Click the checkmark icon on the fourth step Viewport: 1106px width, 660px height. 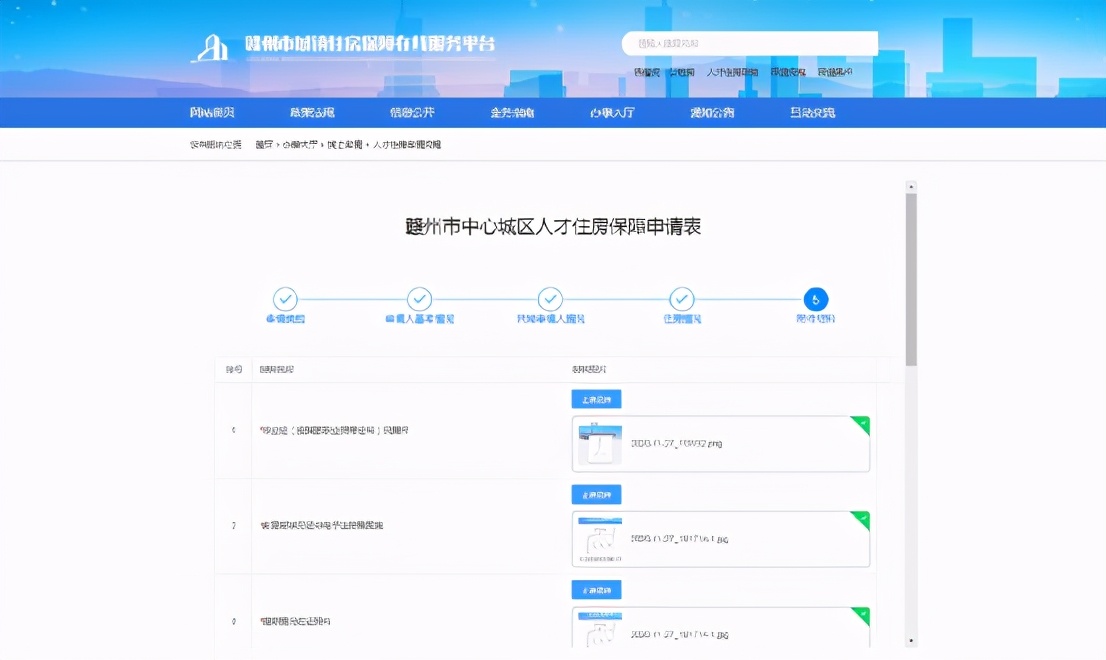[x=682, y=300]
